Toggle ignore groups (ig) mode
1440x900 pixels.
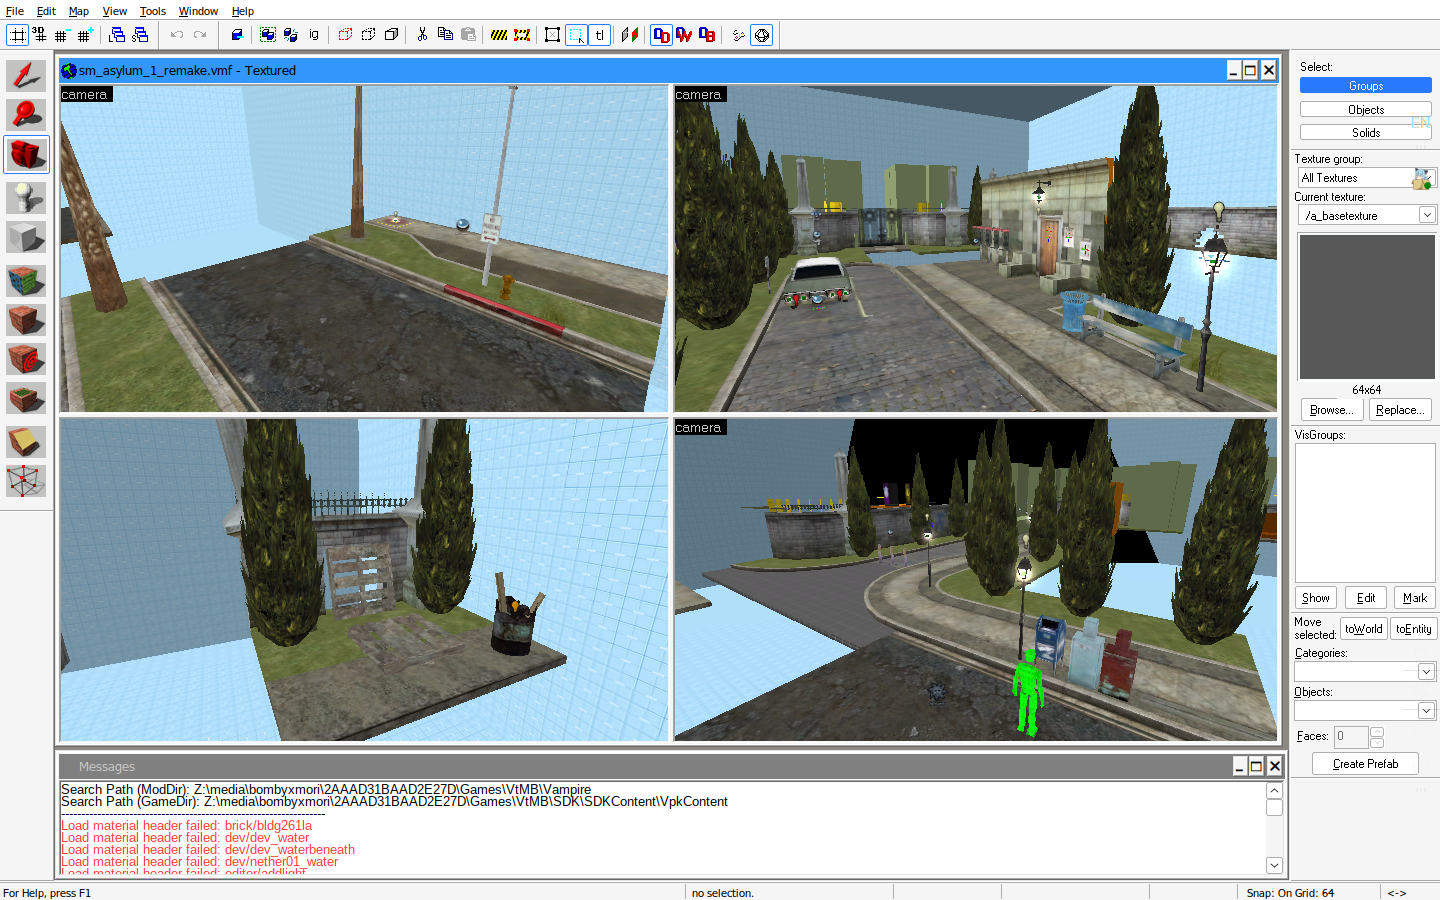(x=314, y=35)
